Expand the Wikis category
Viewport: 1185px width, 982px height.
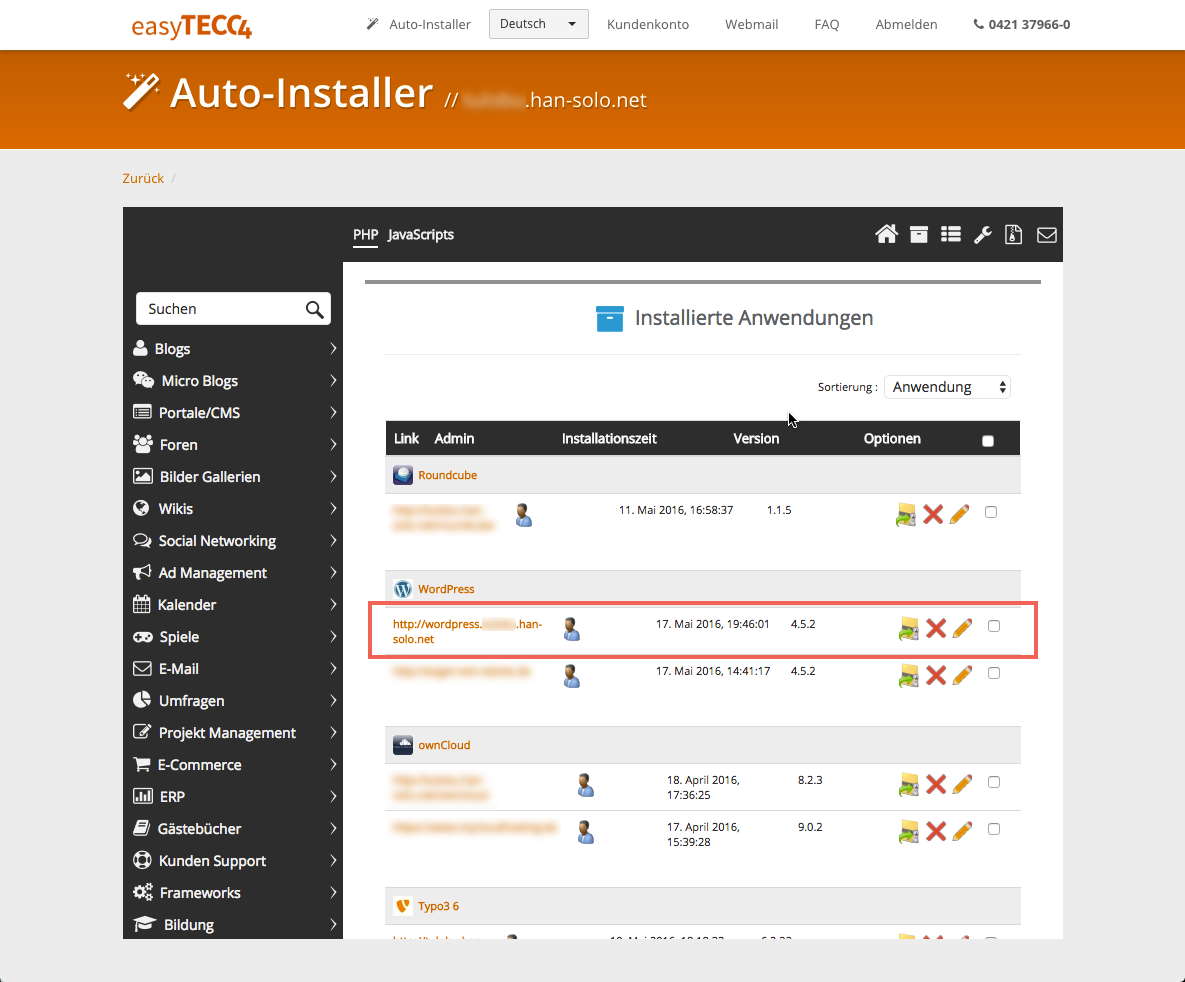[234, 509]
